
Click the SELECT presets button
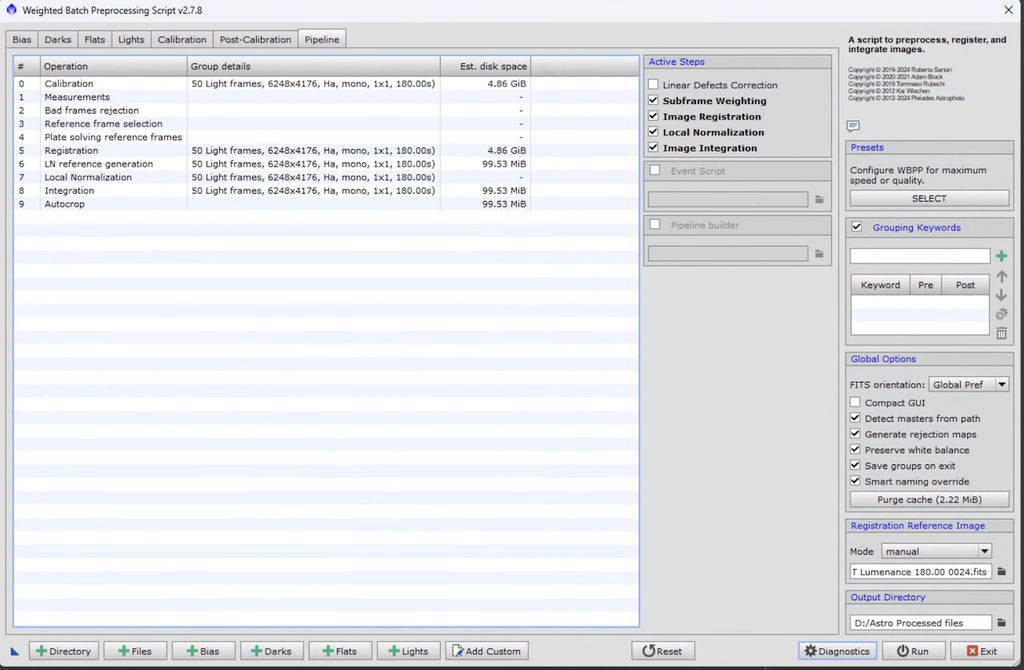pos(929,199)
